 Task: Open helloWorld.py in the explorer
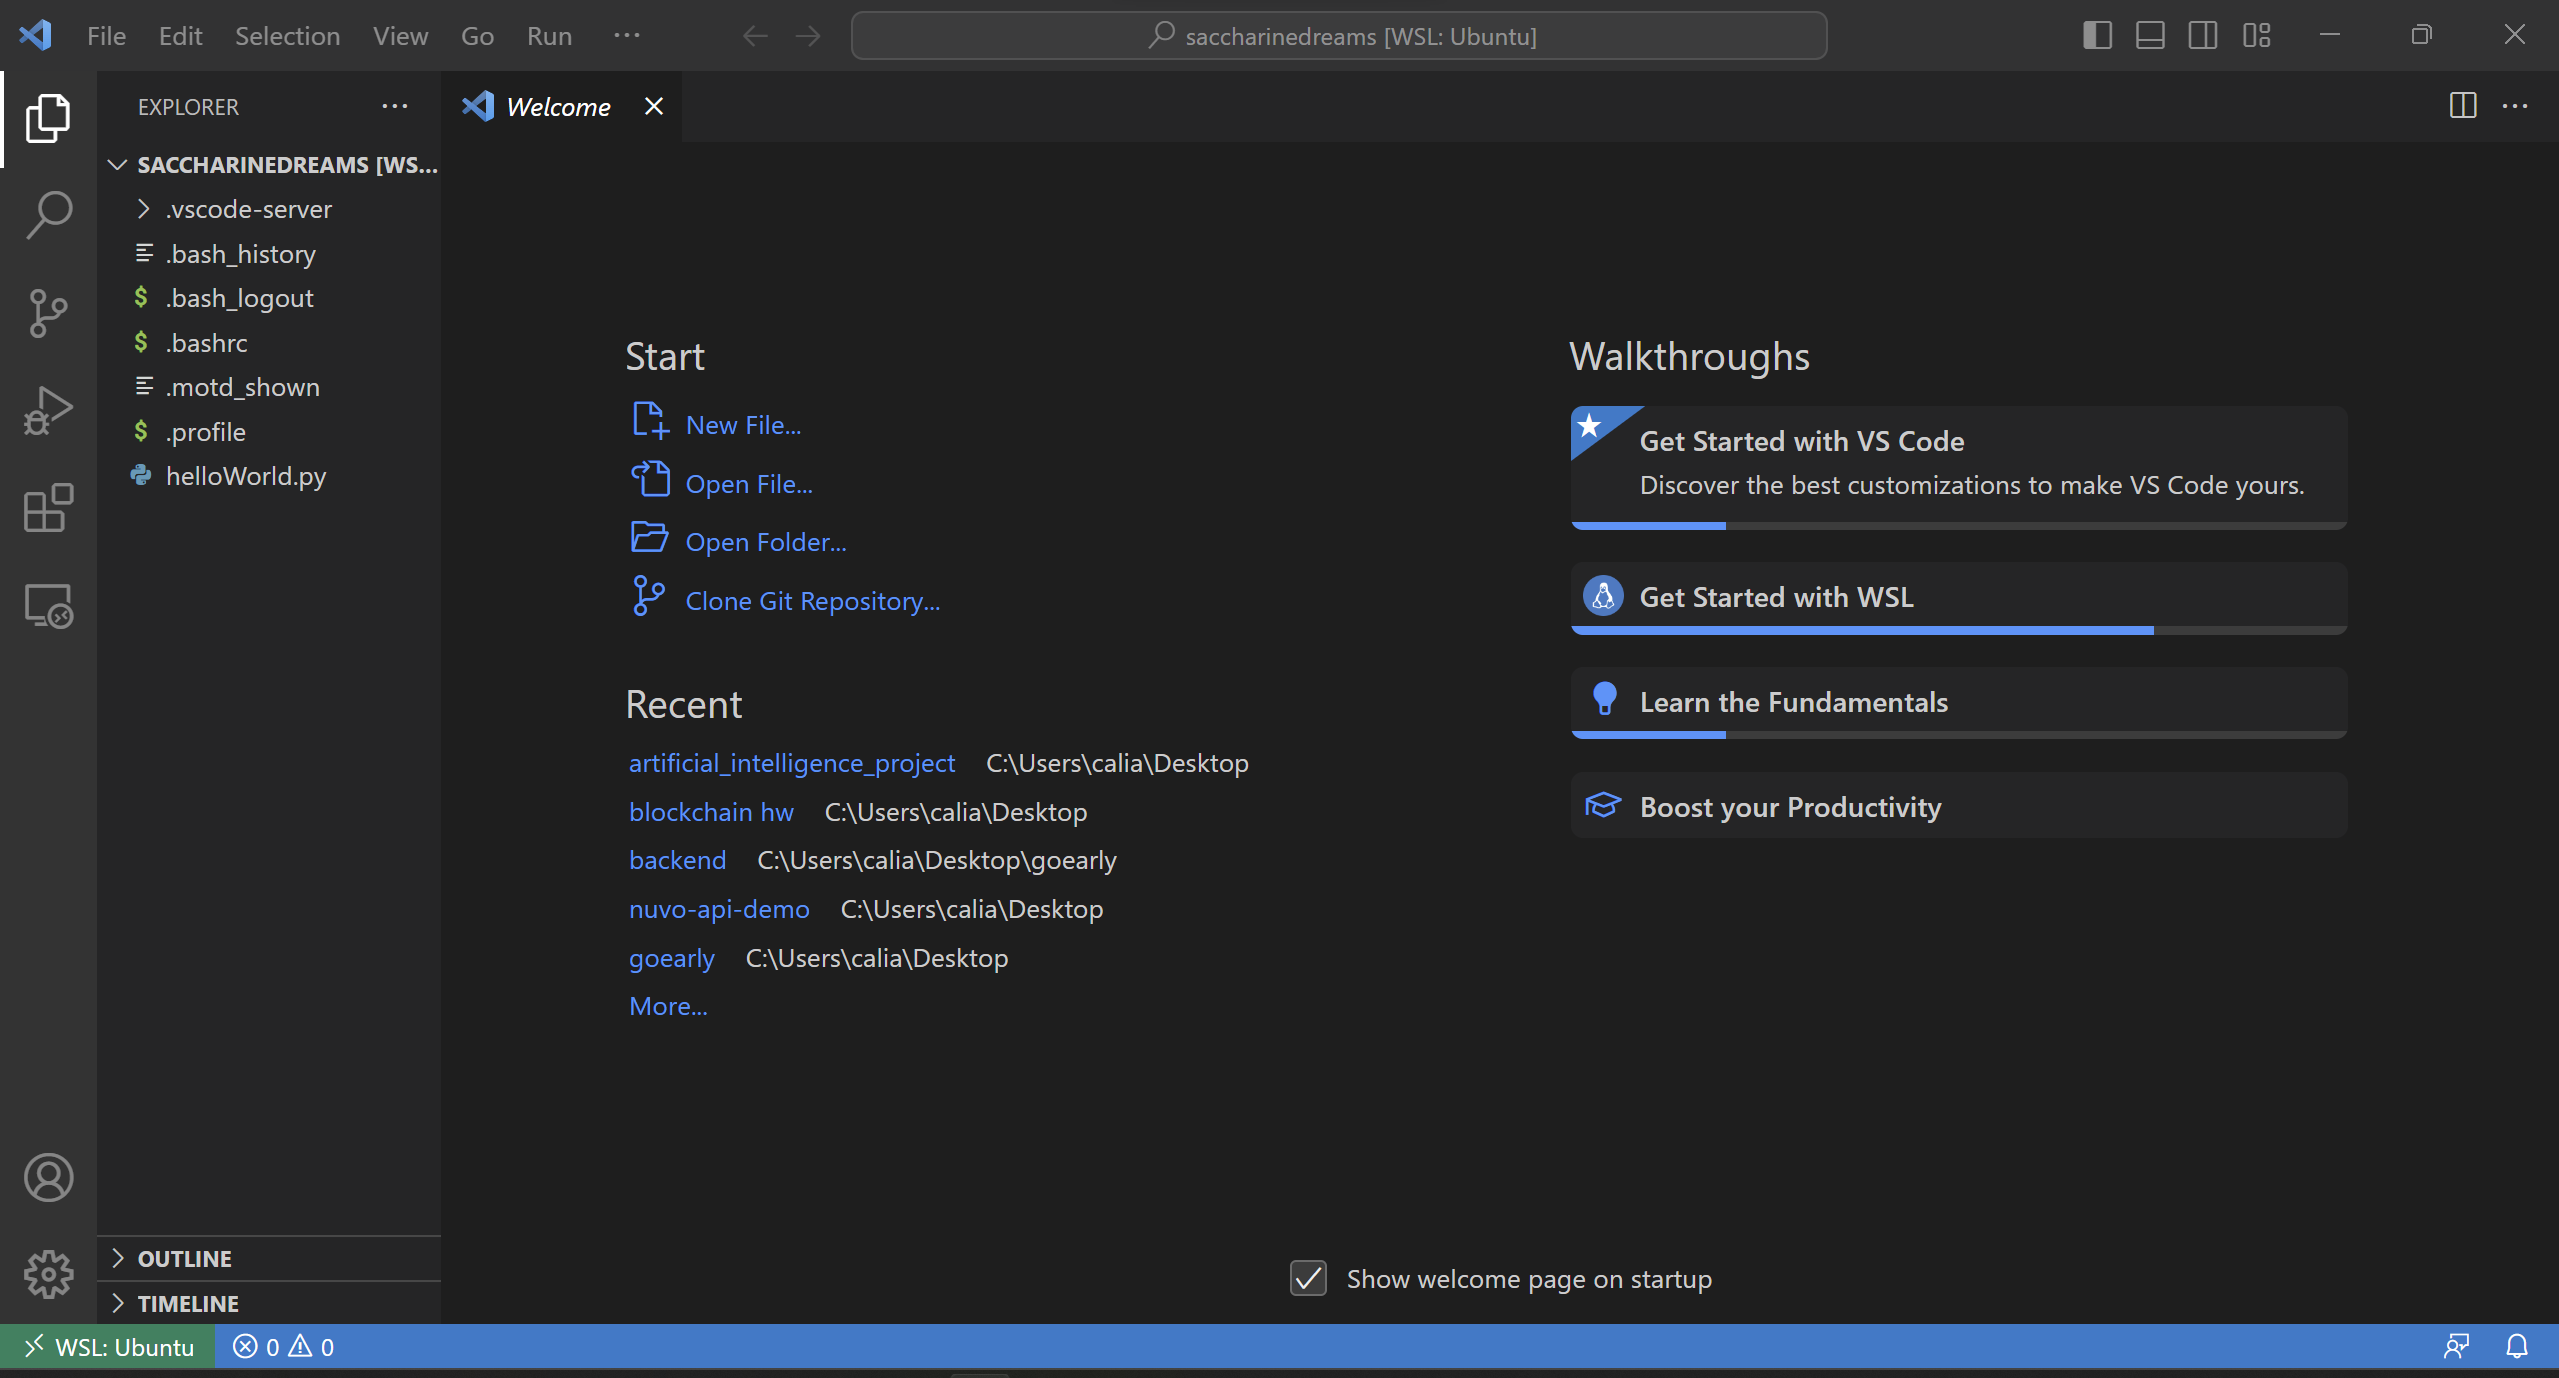270,476
